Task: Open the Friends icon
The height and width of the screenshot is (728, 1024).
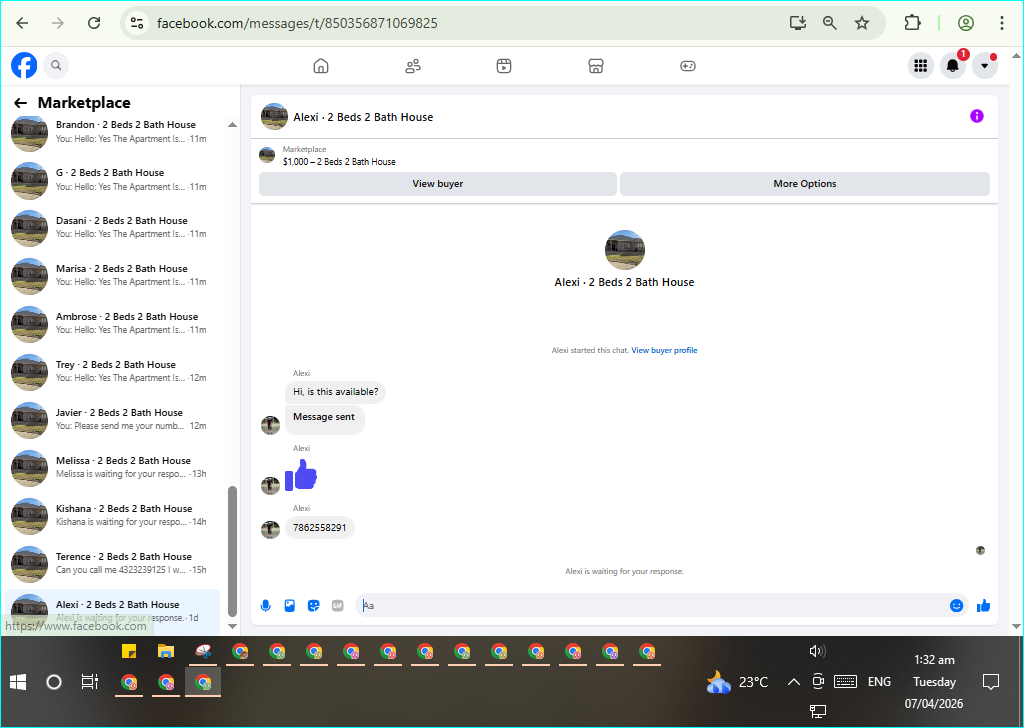Action: click(413, 66)
